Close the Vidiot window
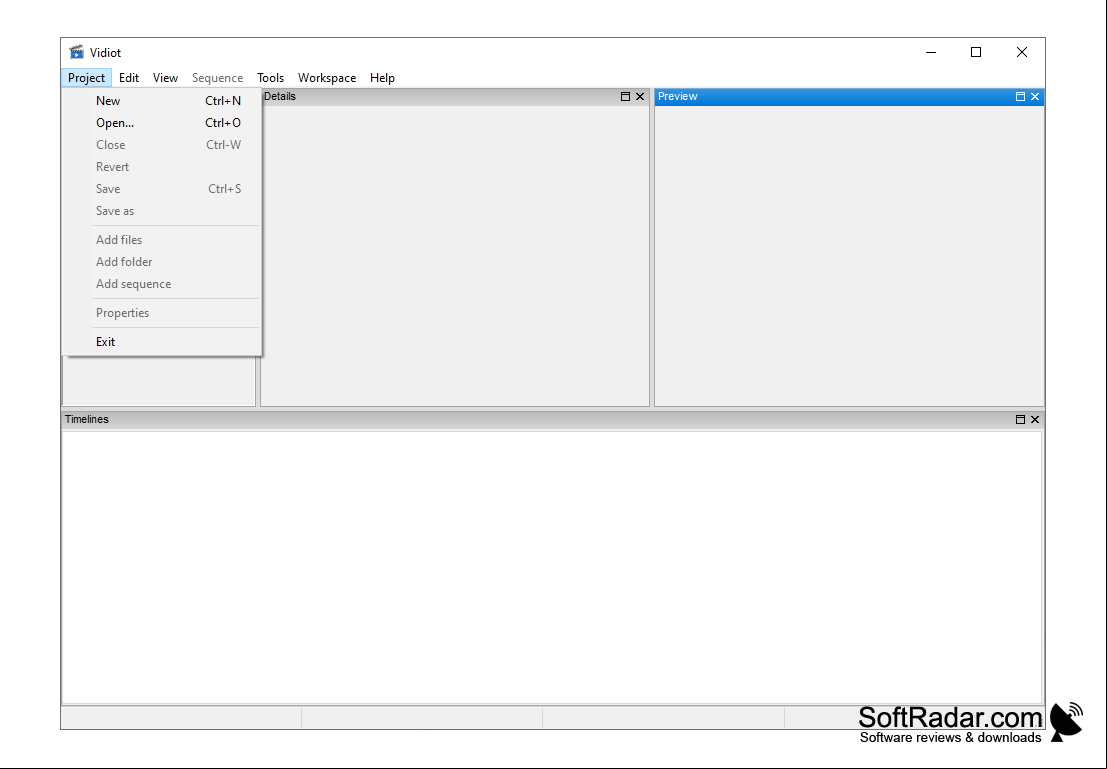The image size is (1107, 769). click(1022, 52)
